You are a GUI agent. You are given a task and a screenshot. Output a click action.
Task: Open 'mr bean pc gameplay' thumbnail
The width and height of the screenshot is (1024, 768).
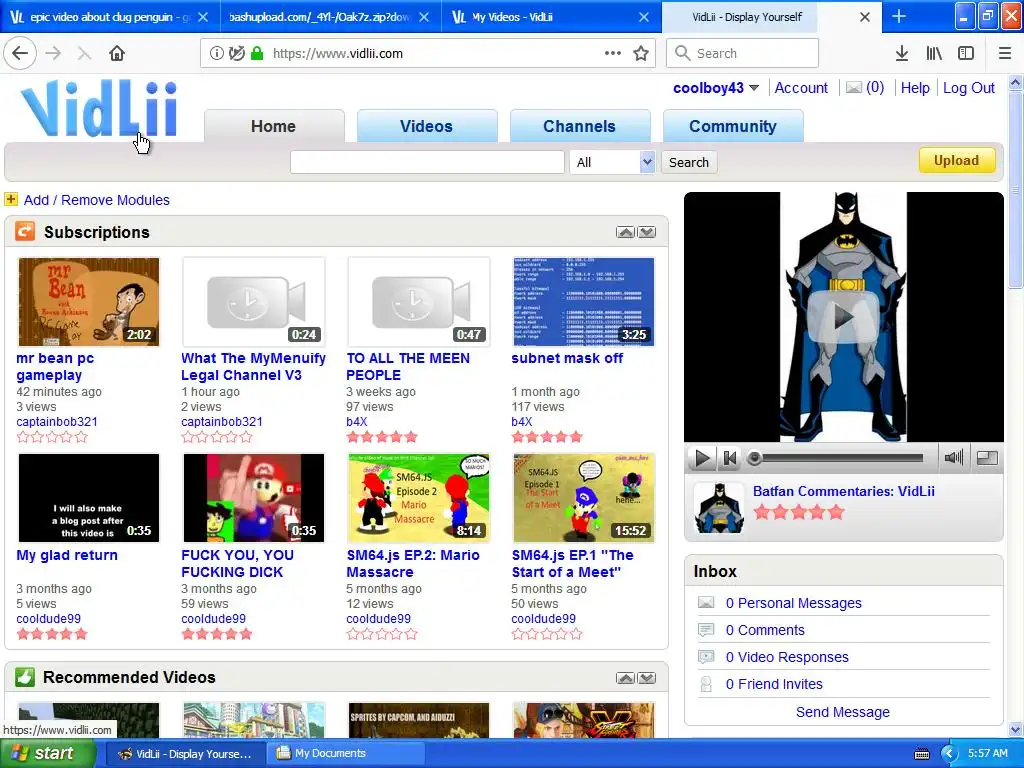(x=89, y=302)
